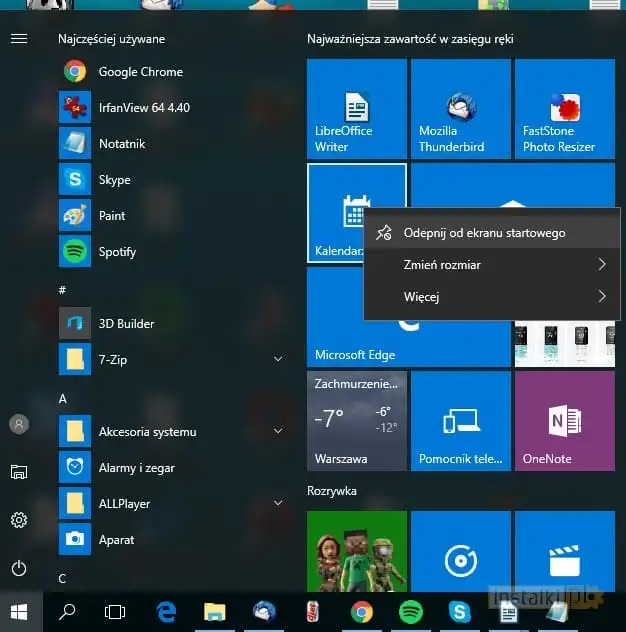Click the Power icon in sidebar
The height and width of the screenshot is (632, 626).
[x=18, y=568]
